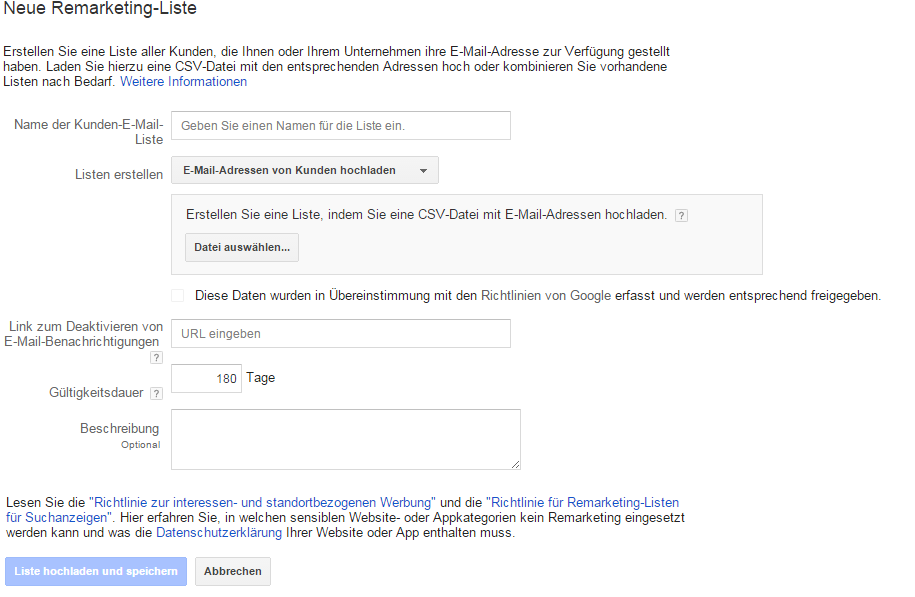Open Richtlinie zur interessen- und standortbezogenen Werbung

[262, 502]
